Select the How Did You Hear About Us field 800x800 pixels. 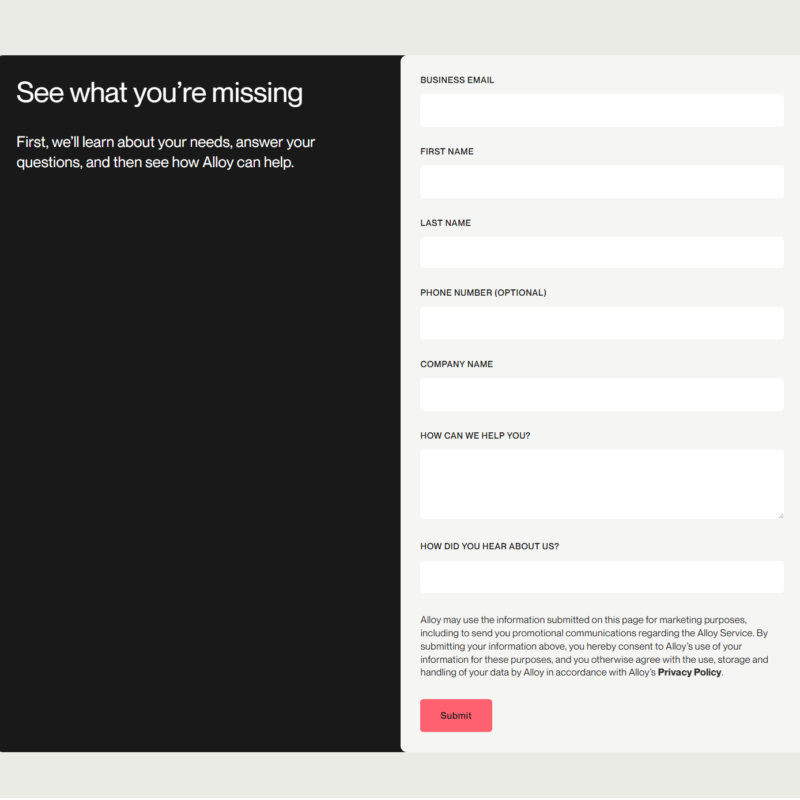(601, 577)
